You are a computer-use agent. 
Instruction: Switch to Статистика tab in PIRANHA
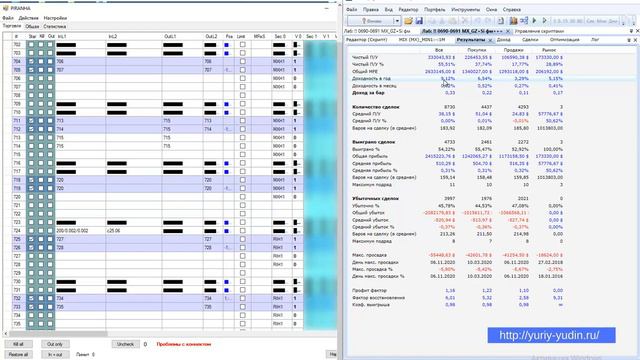55,27
